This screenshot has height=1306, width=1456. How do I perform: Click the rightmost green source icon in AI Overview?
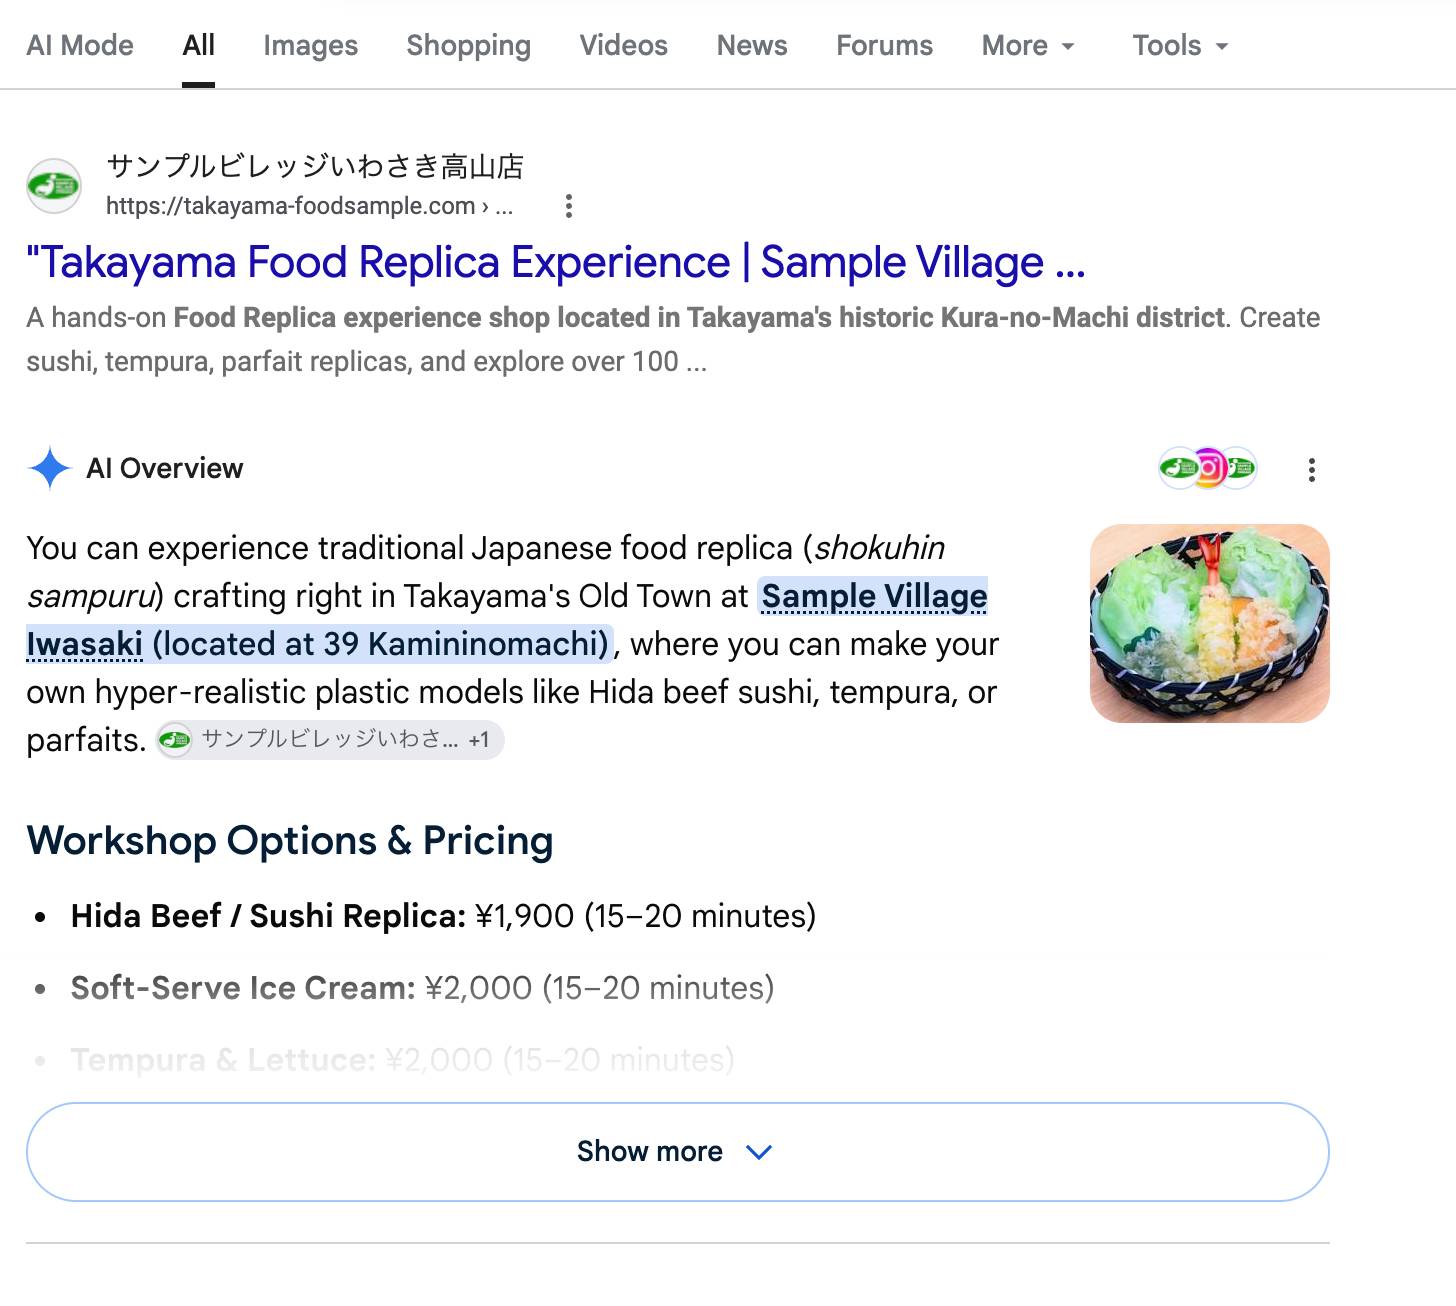click(1240, 467)
